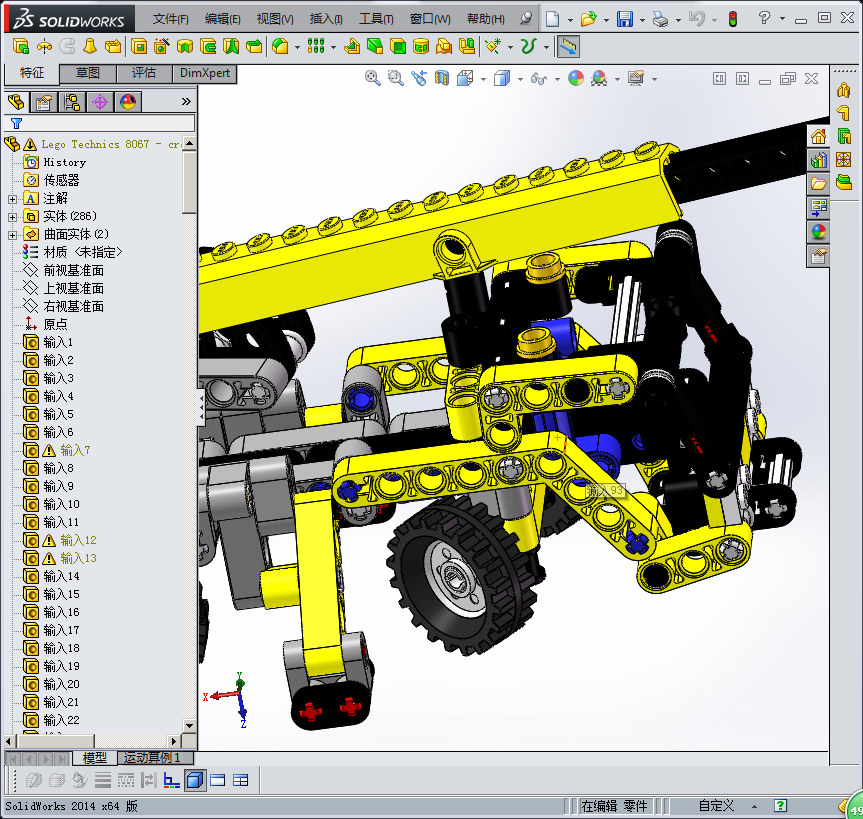The height and width of the screenshot is (819, 863).
Task: Toggle the Instant3D ruler icon
Action: [x=569, y=47]
